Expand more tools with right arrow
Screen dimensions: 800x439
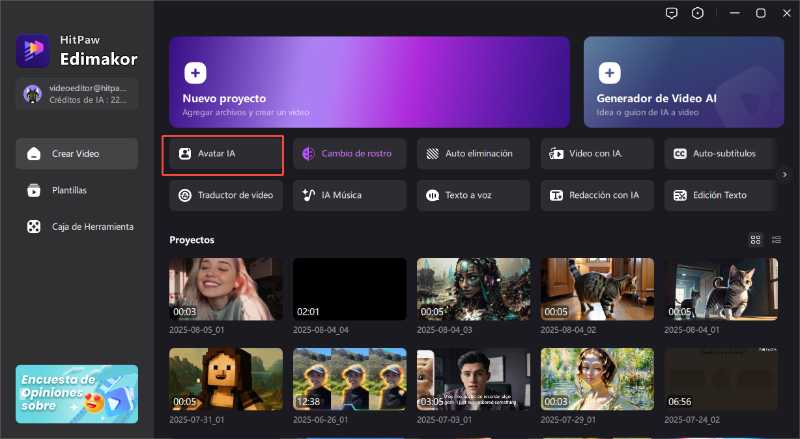coord(785,174)
